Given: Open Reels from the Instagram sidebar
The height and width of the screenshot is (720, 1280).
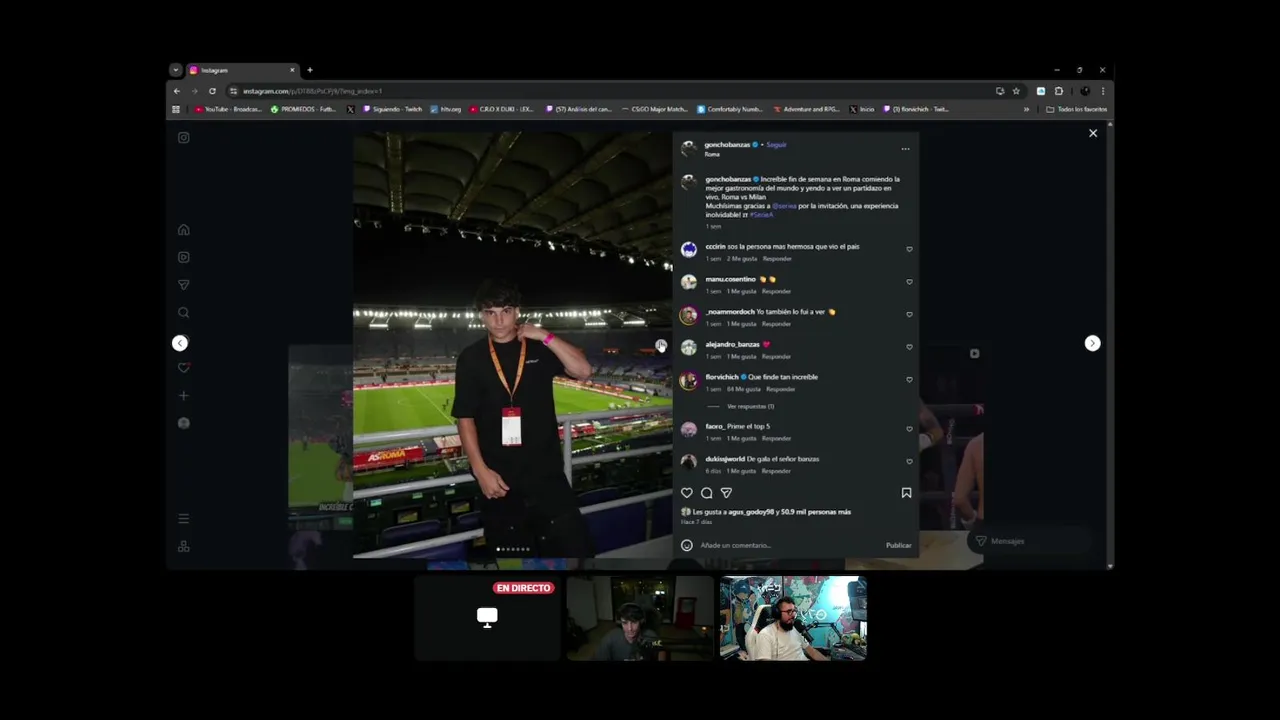Looking at the screenshot, I should tap(183, 257).
